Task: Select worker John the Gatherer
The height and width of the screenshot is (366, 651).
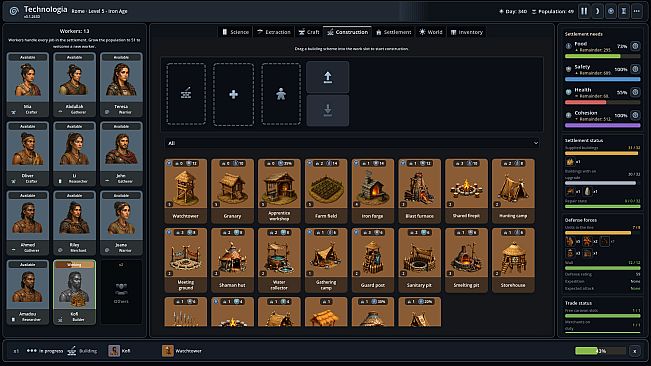Action: (121, 154)
